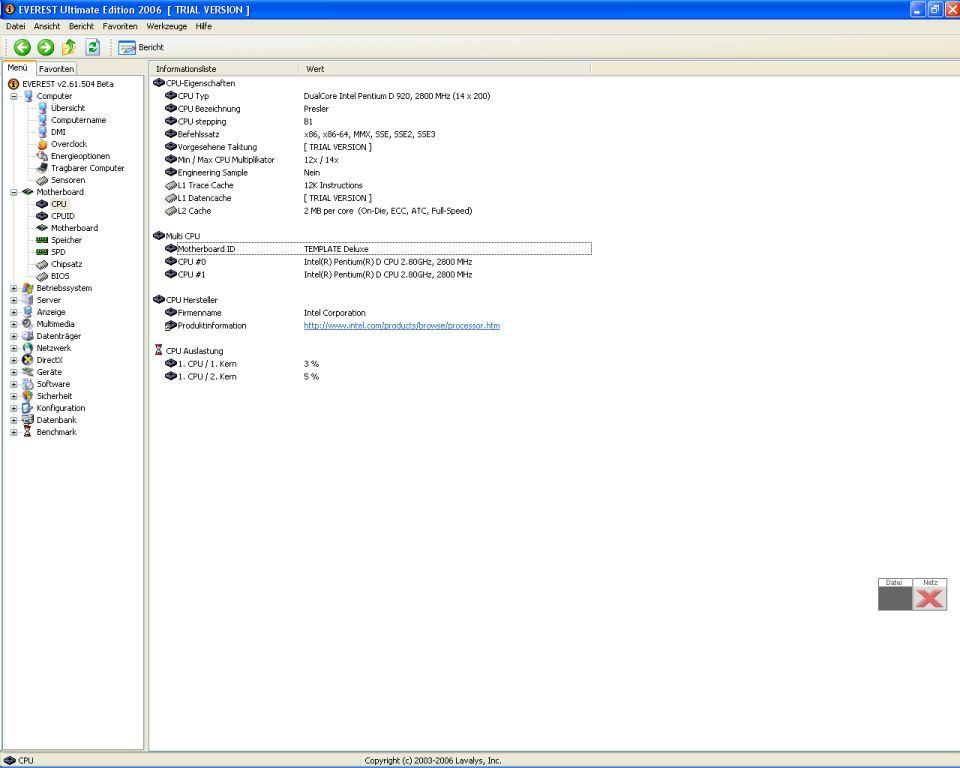Click the Sicherheit shield icon
Viewport: 960px width, 768px height.
tap(28, 396)
